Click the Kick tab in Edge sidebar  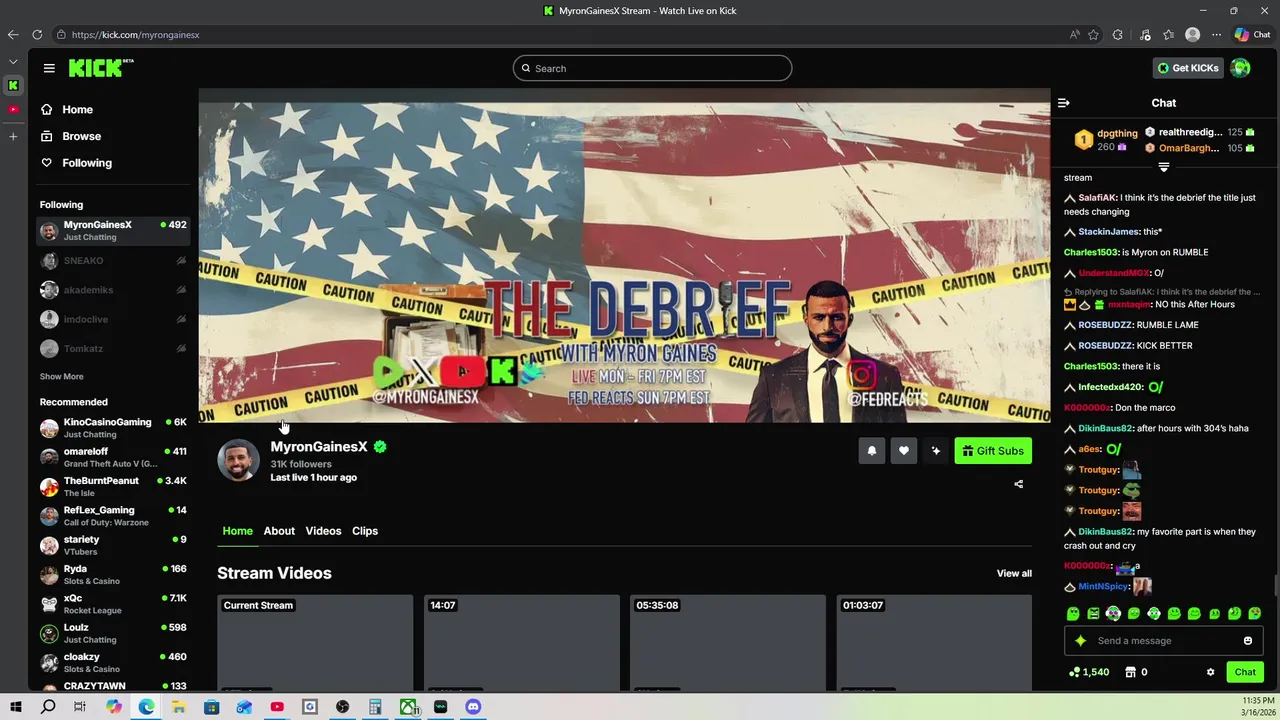[x=13, y=85]
